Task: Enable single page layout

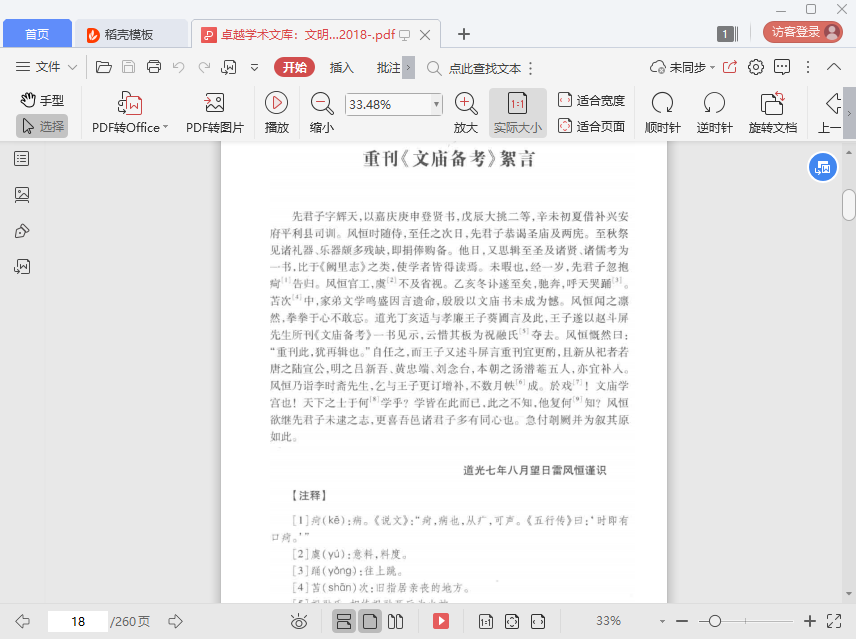Action: pos(370,621)
